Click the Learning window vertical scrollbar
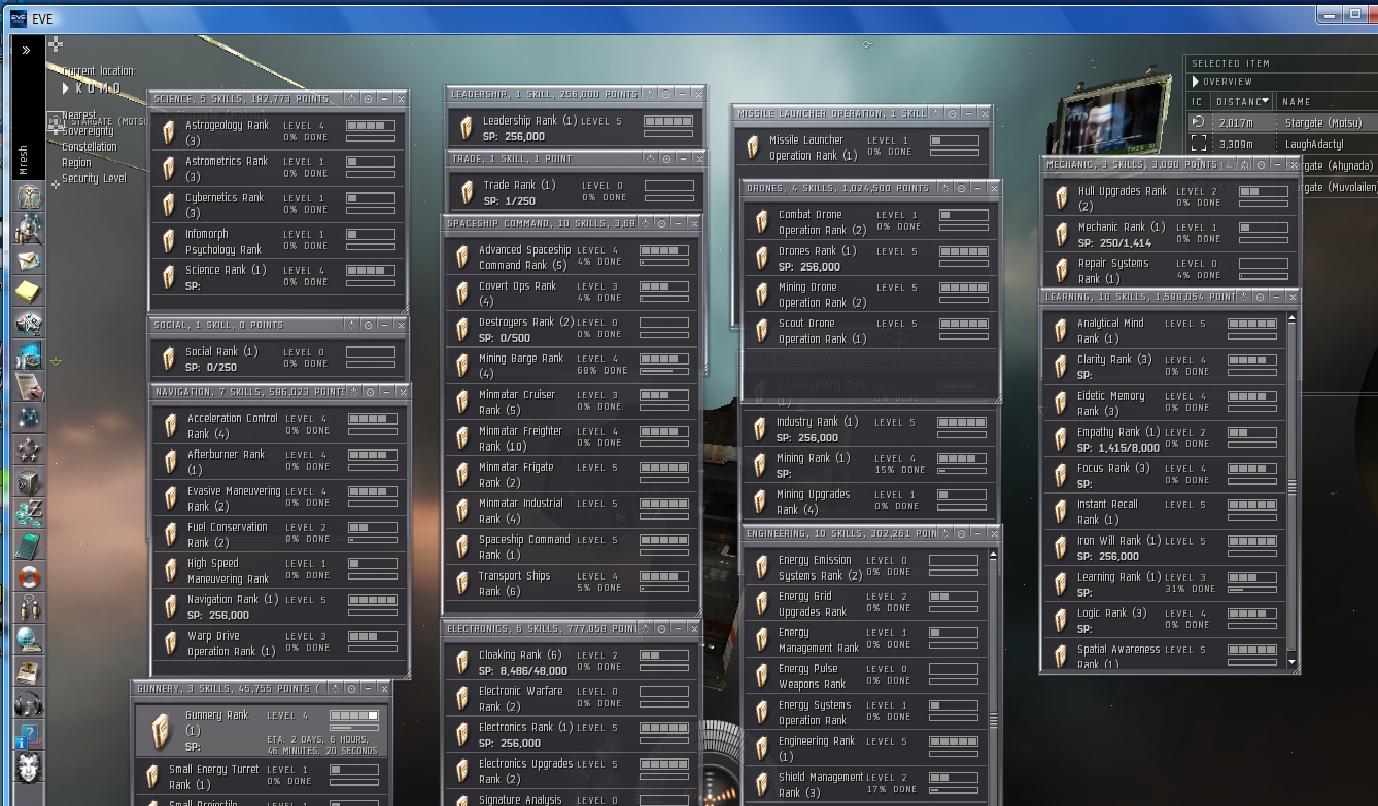 click(x=1292, y=490)
